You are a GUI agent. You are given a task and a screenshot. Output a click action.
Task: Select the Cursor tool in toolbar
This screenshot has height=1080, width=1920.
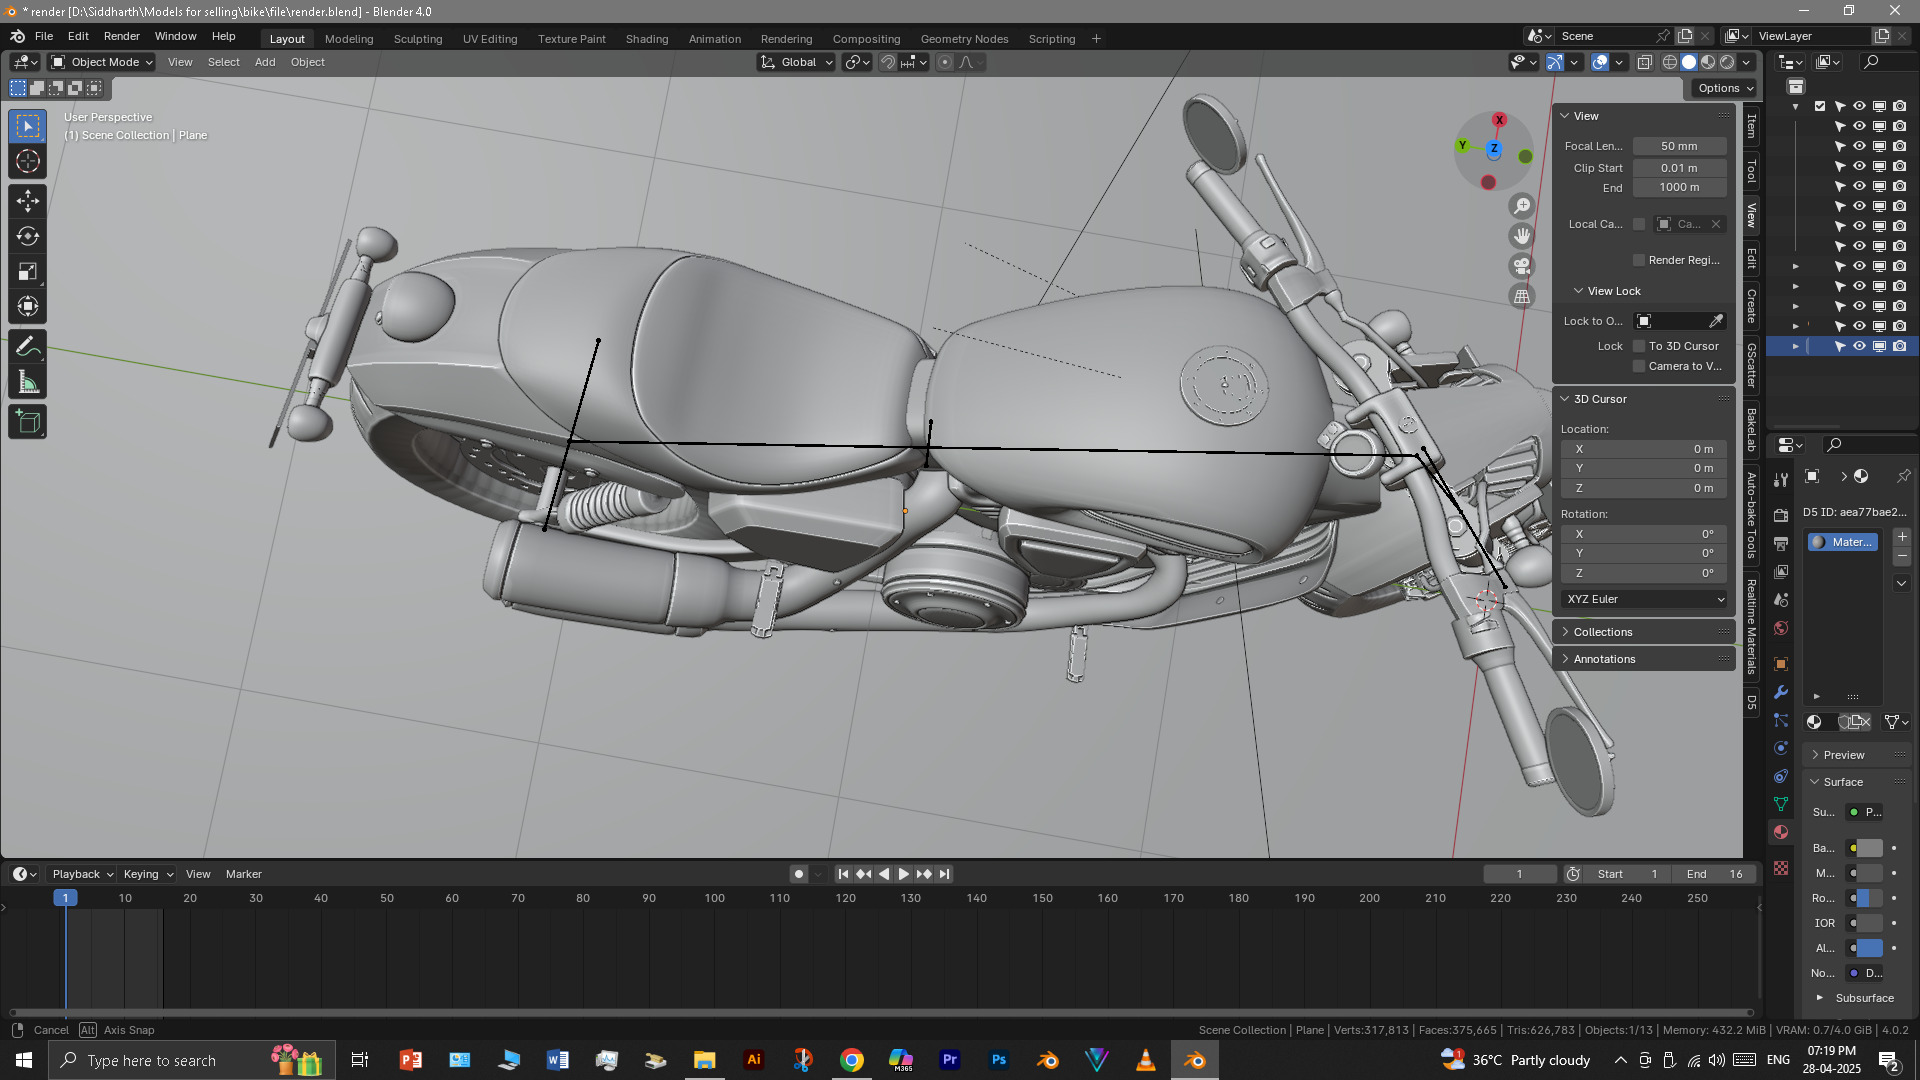click(x=28, y=162)
